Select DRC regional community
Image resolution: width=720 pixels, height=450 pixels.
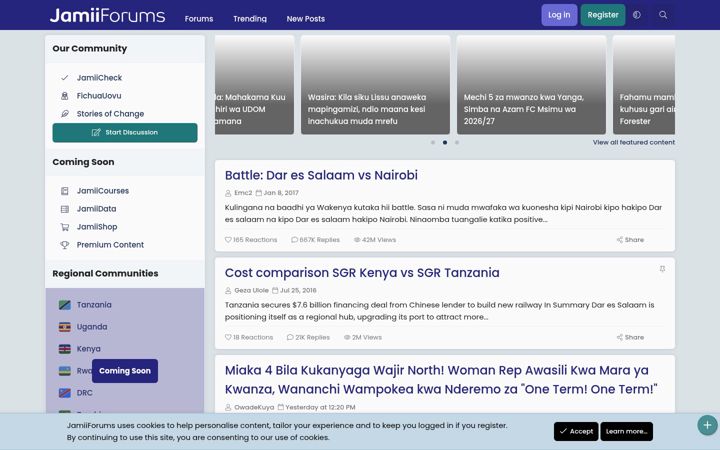[84, 393]
